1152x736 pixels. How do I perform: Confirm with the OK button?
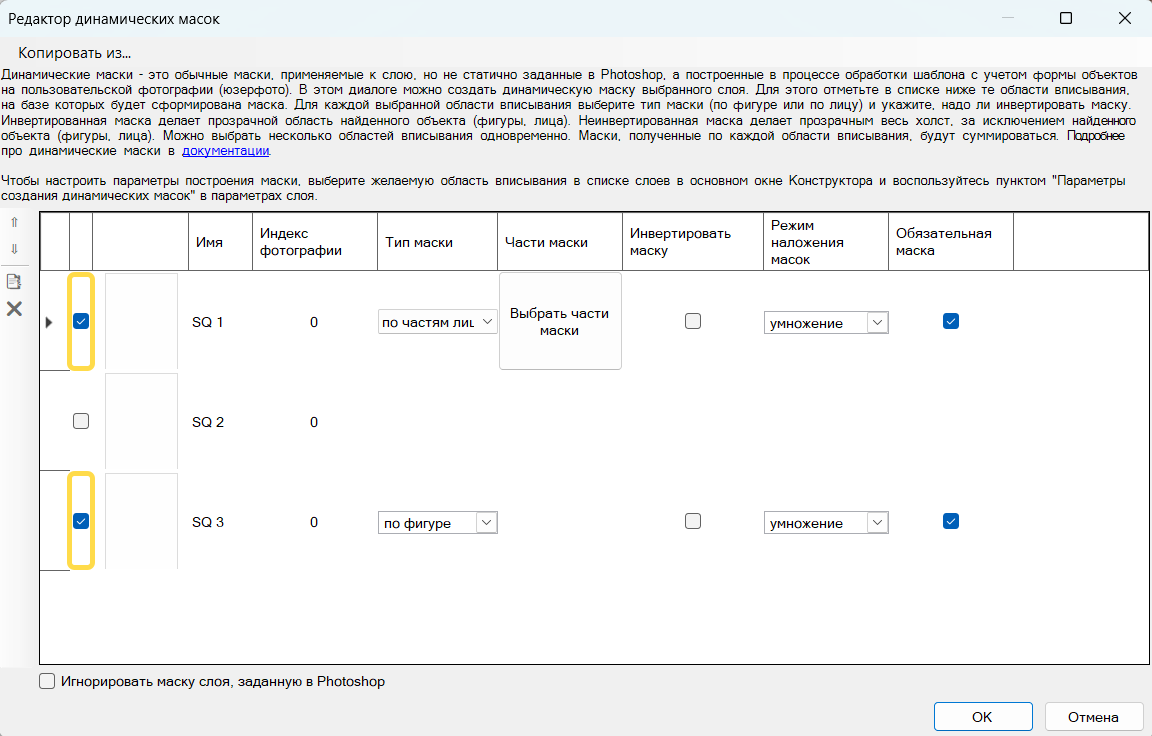tap(982, 716)
